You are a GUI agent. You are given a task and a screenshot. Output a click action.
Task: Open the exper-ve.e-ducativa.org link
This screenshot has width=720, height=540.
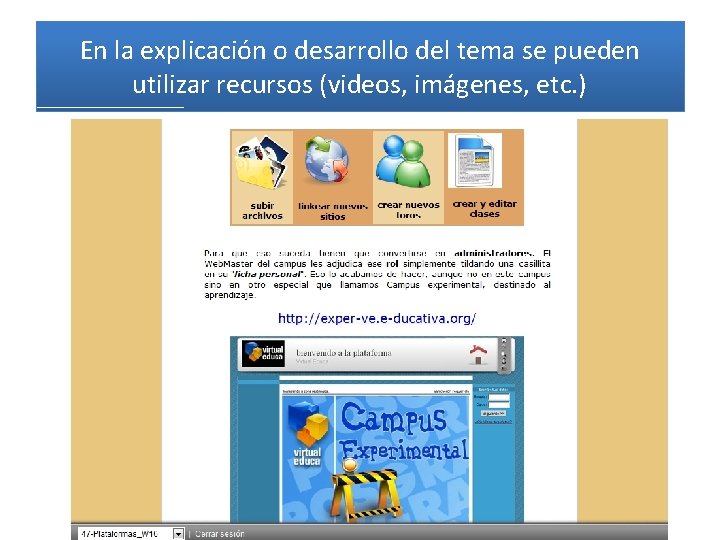377,318
